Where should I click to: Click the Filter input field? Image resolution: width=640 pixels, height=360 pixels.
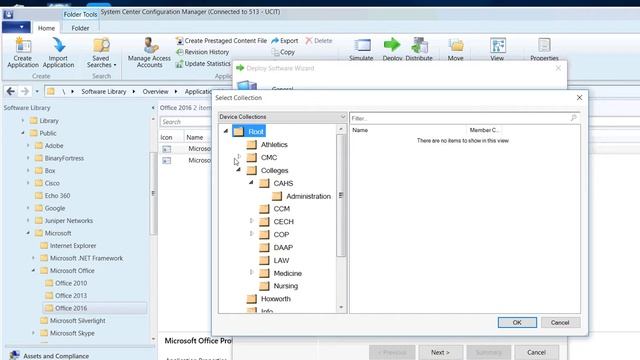point(460,118)
